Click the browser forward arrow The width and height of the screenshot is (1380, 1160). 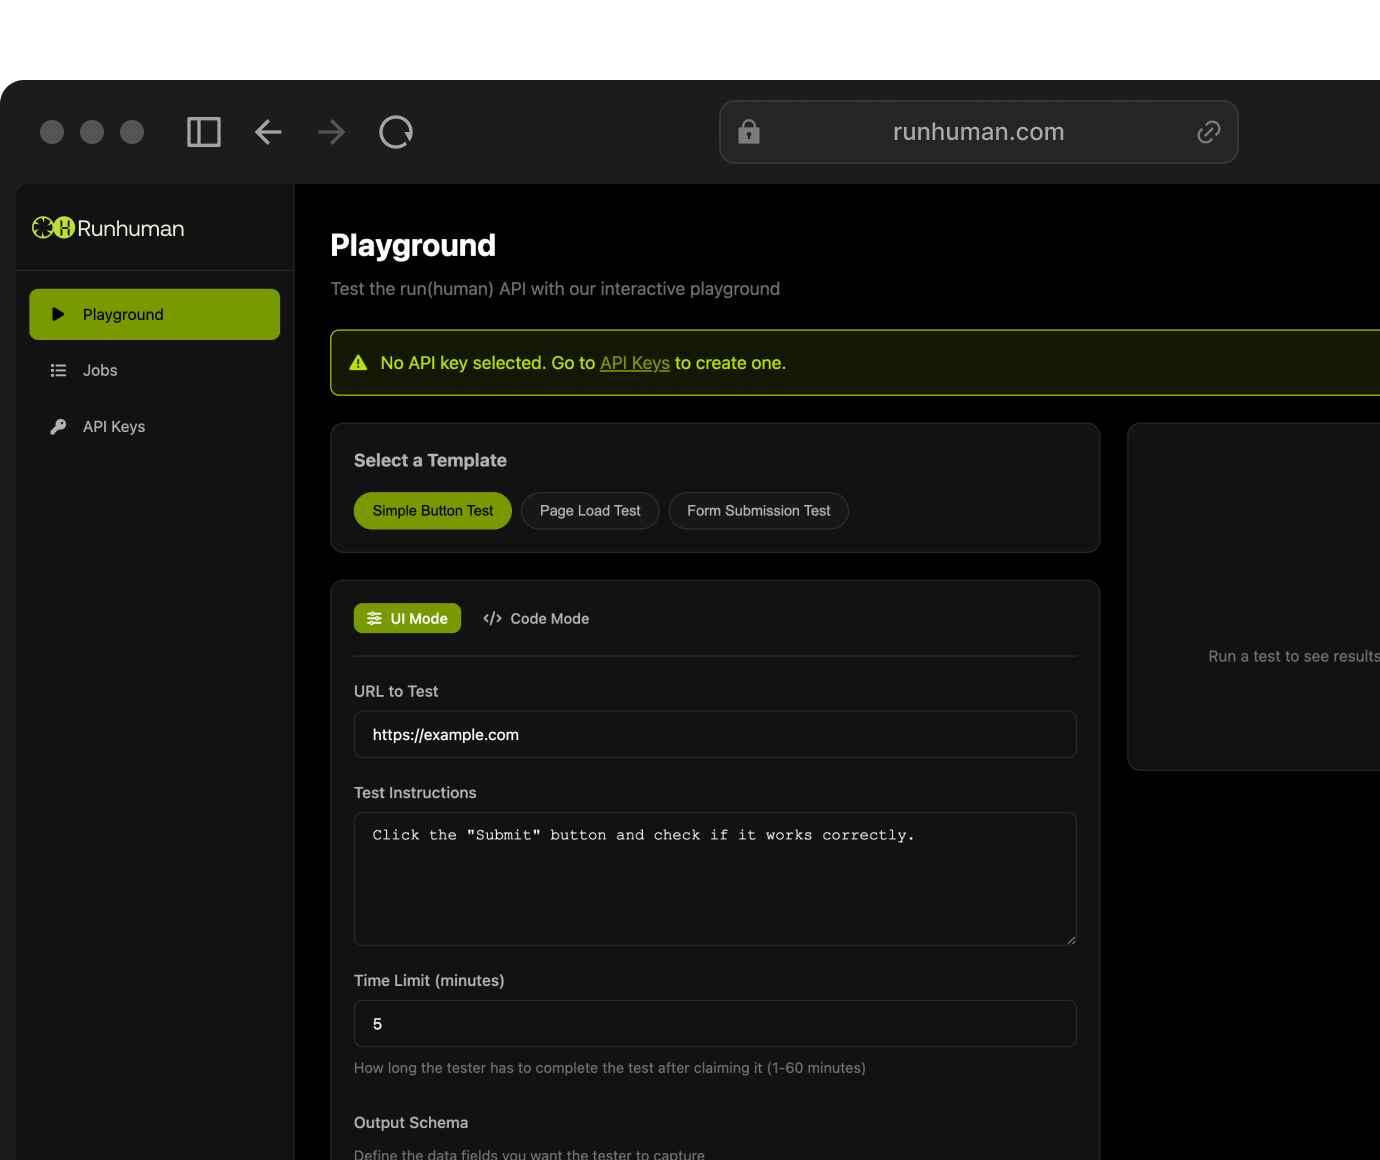pyautogui.click(x=332, y=132)
